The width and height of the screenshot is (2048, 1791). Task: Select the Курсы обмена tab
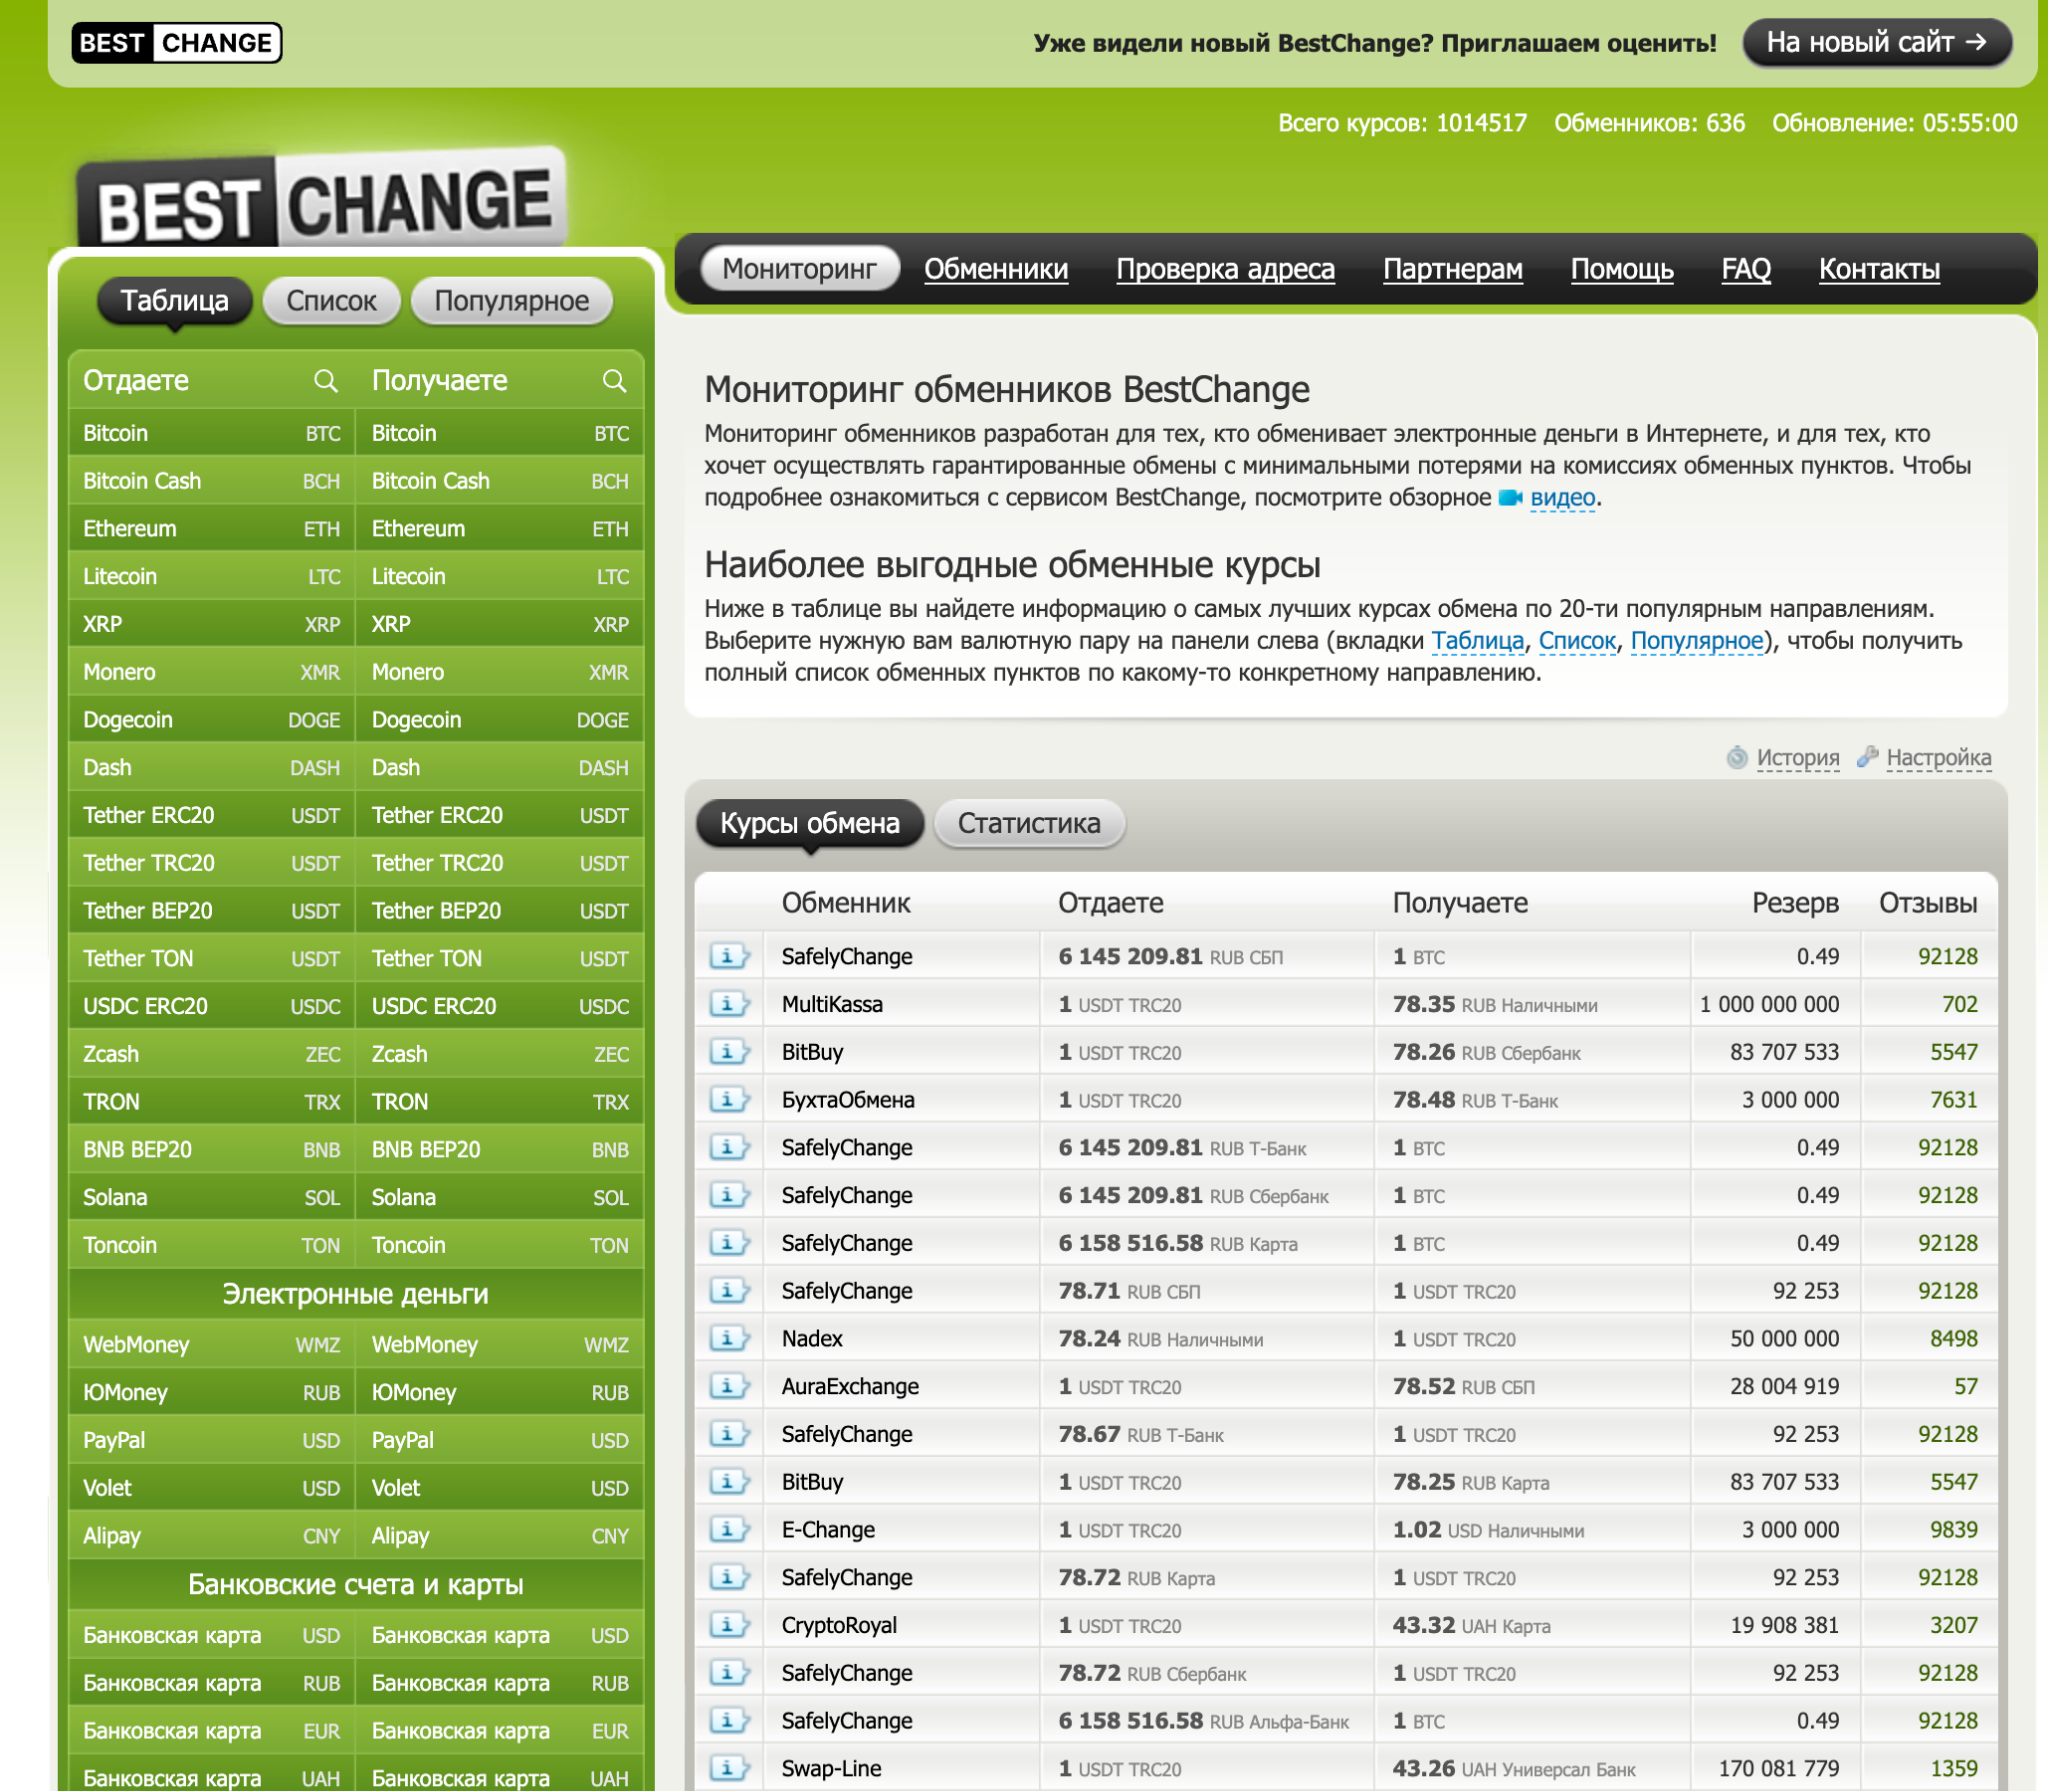click(810, 823)
